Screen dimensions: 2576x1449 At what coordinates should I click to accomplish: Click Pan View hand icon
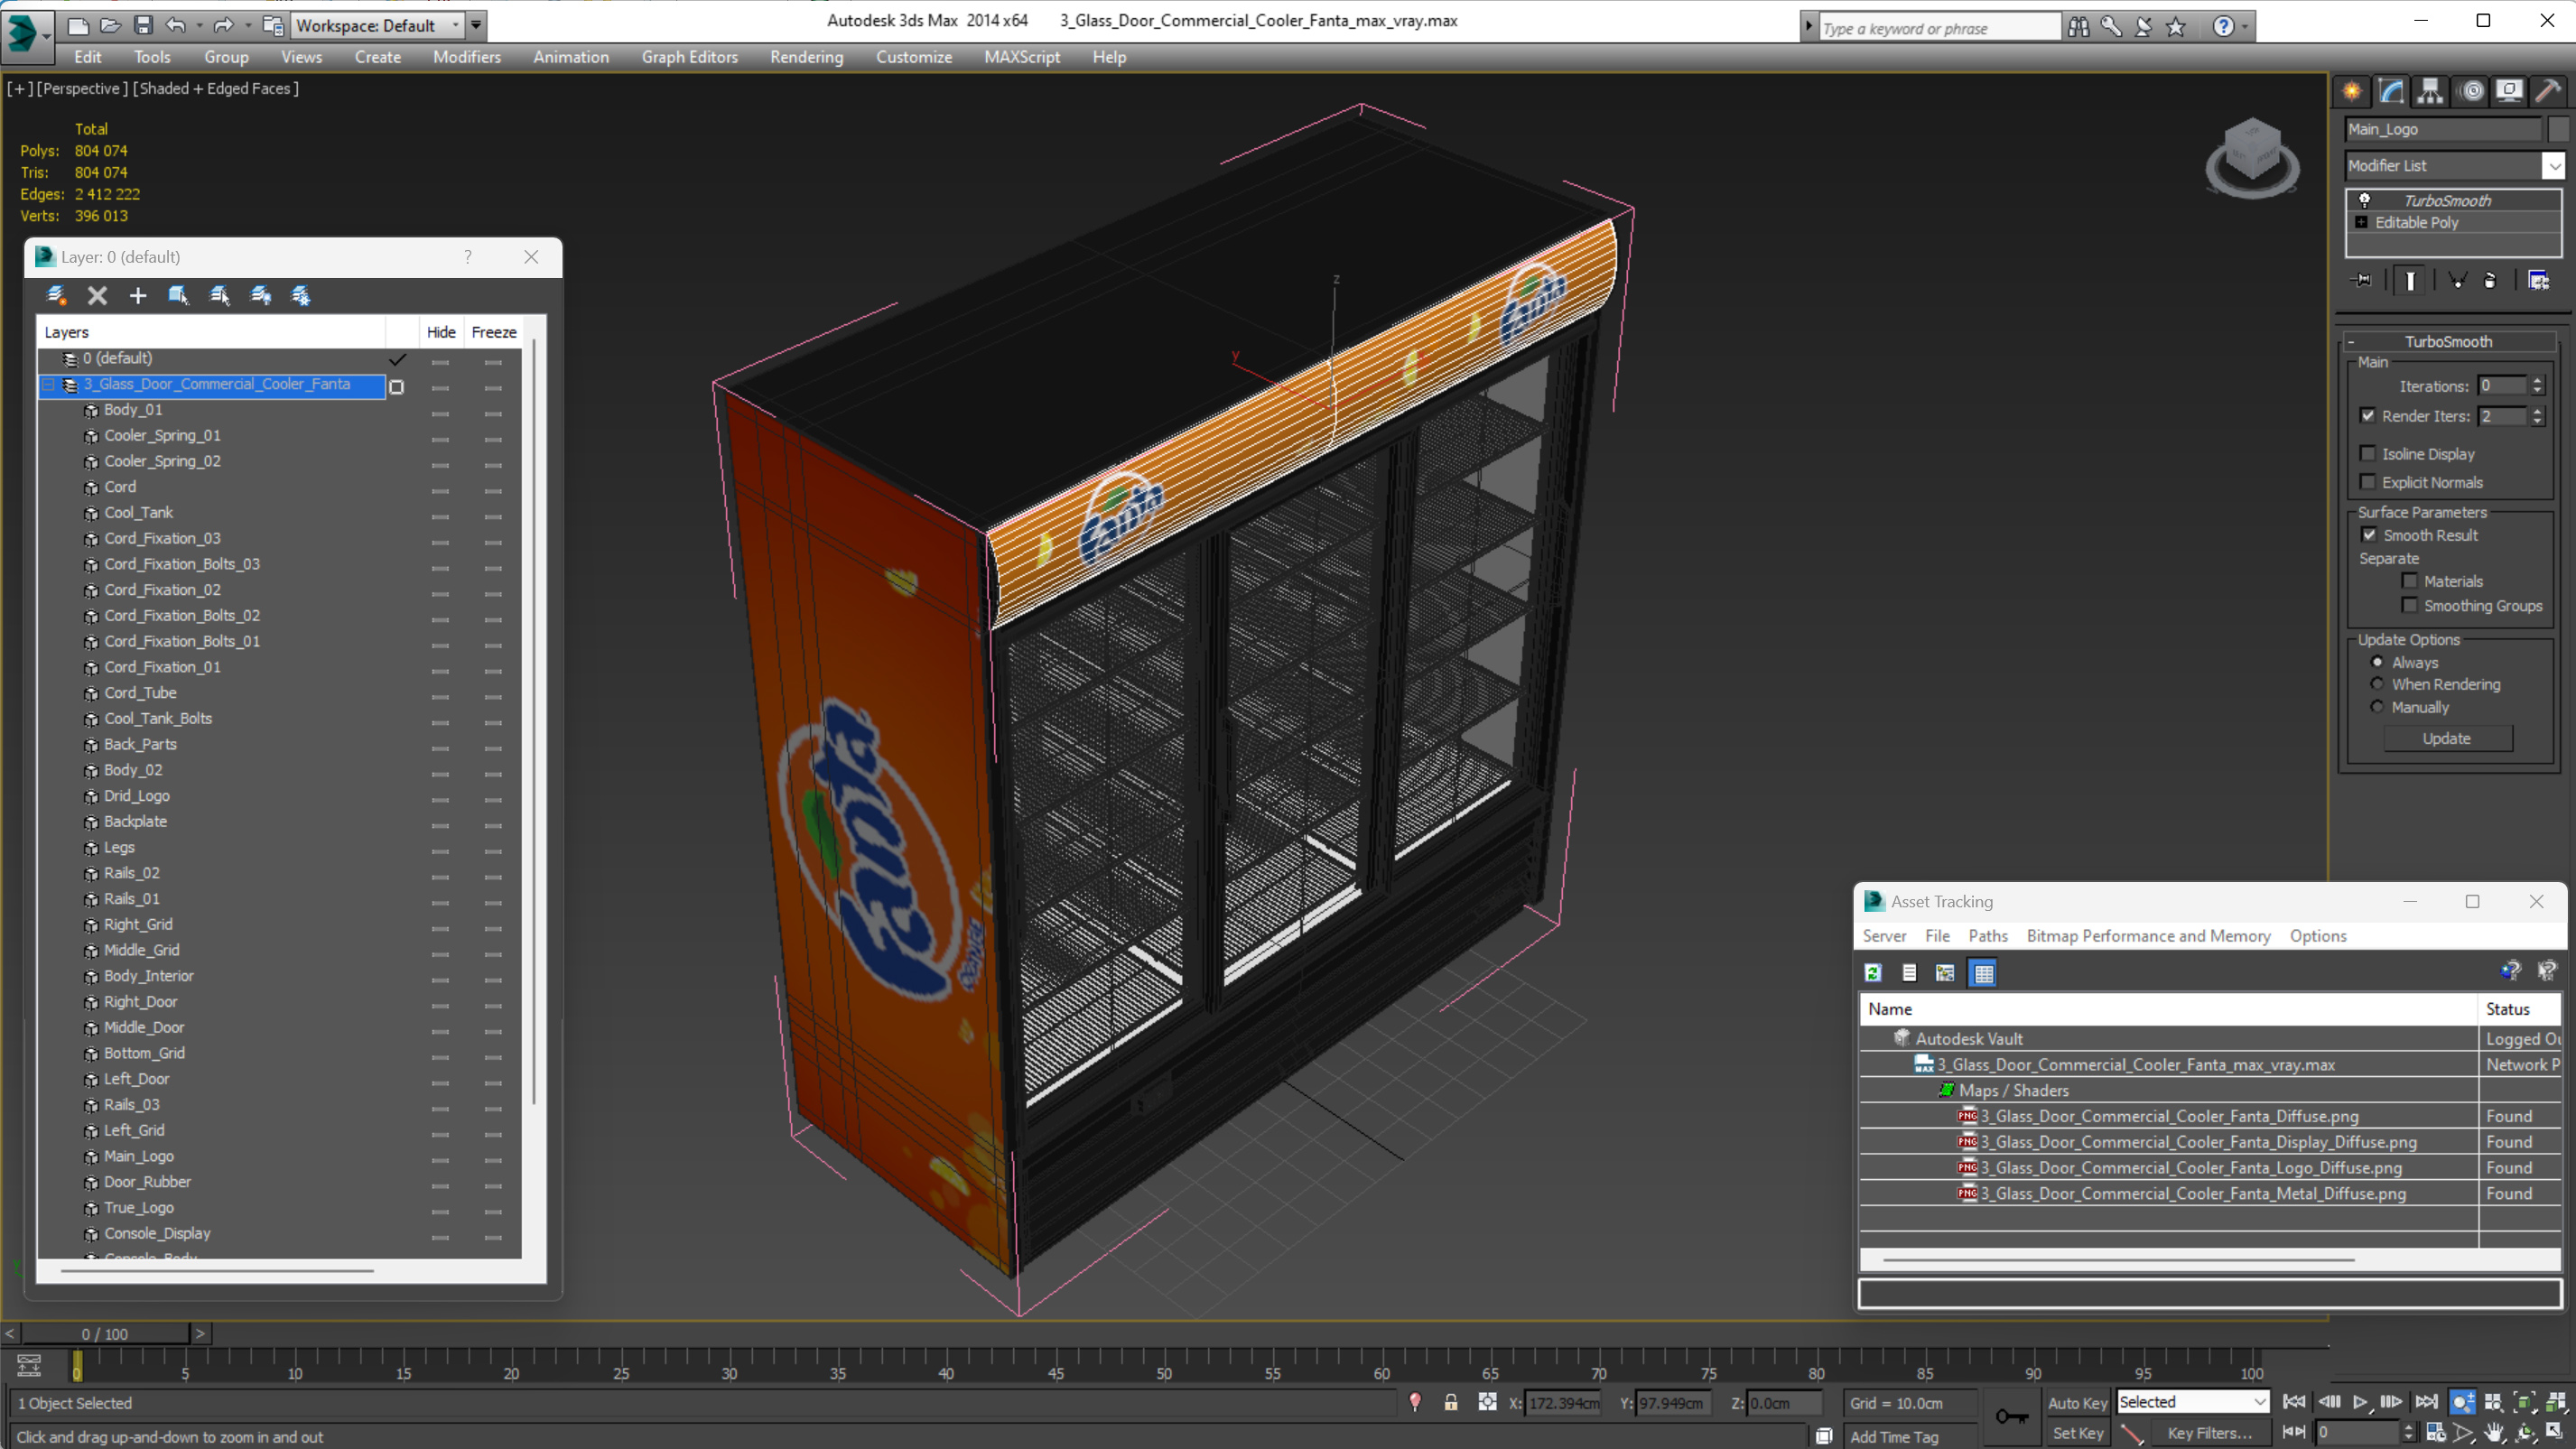pos(2494,1433)
